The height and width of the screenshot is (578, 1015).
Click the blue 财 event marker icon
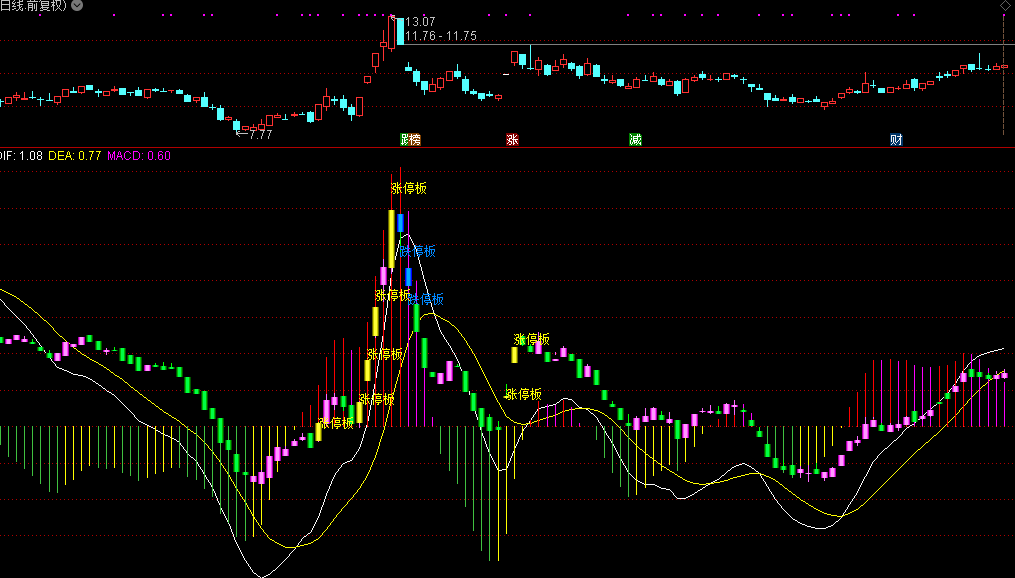(x=896, y=139)
